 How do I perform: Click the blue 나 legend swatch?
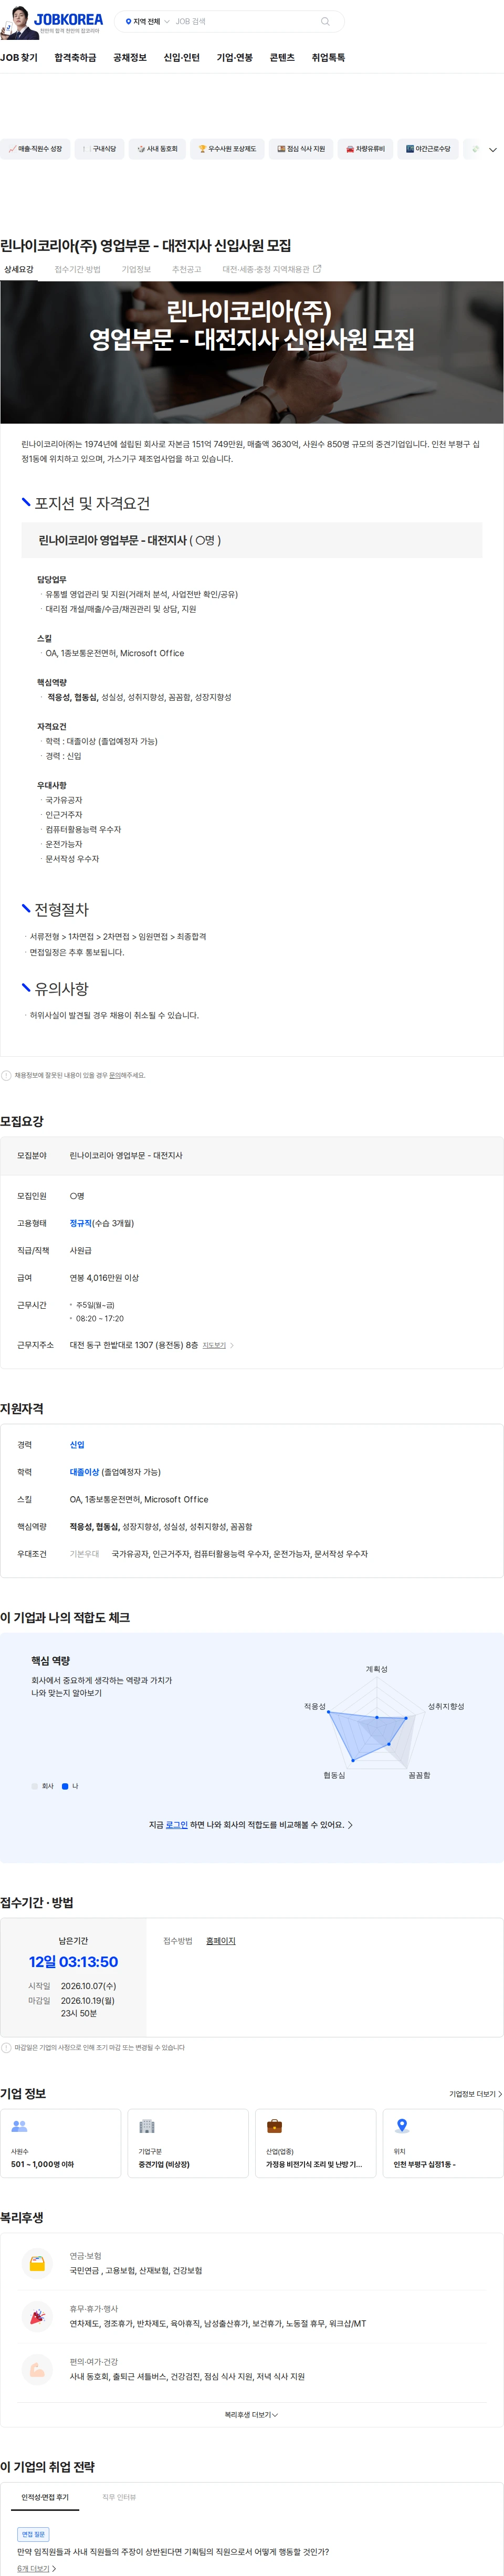[x=65, y=1786]
